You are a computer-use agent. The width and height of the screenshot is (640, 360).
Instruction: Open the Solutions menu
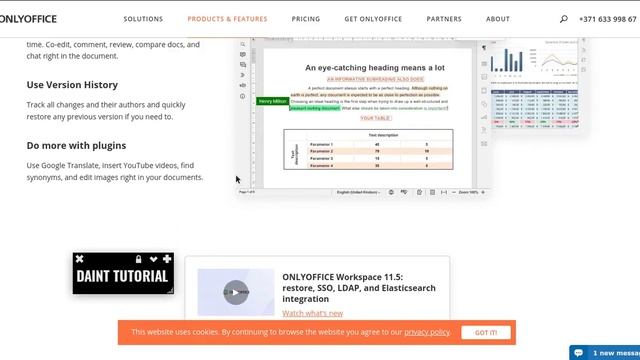[x=143, y=19]
